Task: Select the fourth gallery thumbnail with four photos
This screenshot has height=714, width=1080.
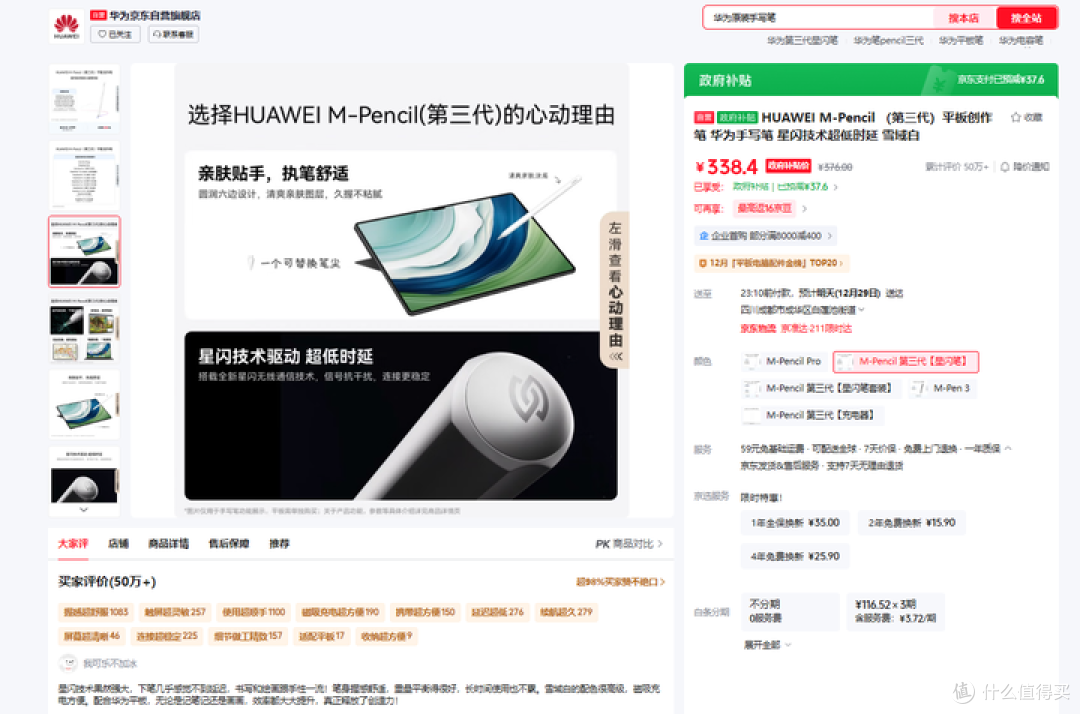Action: [85, 329]
